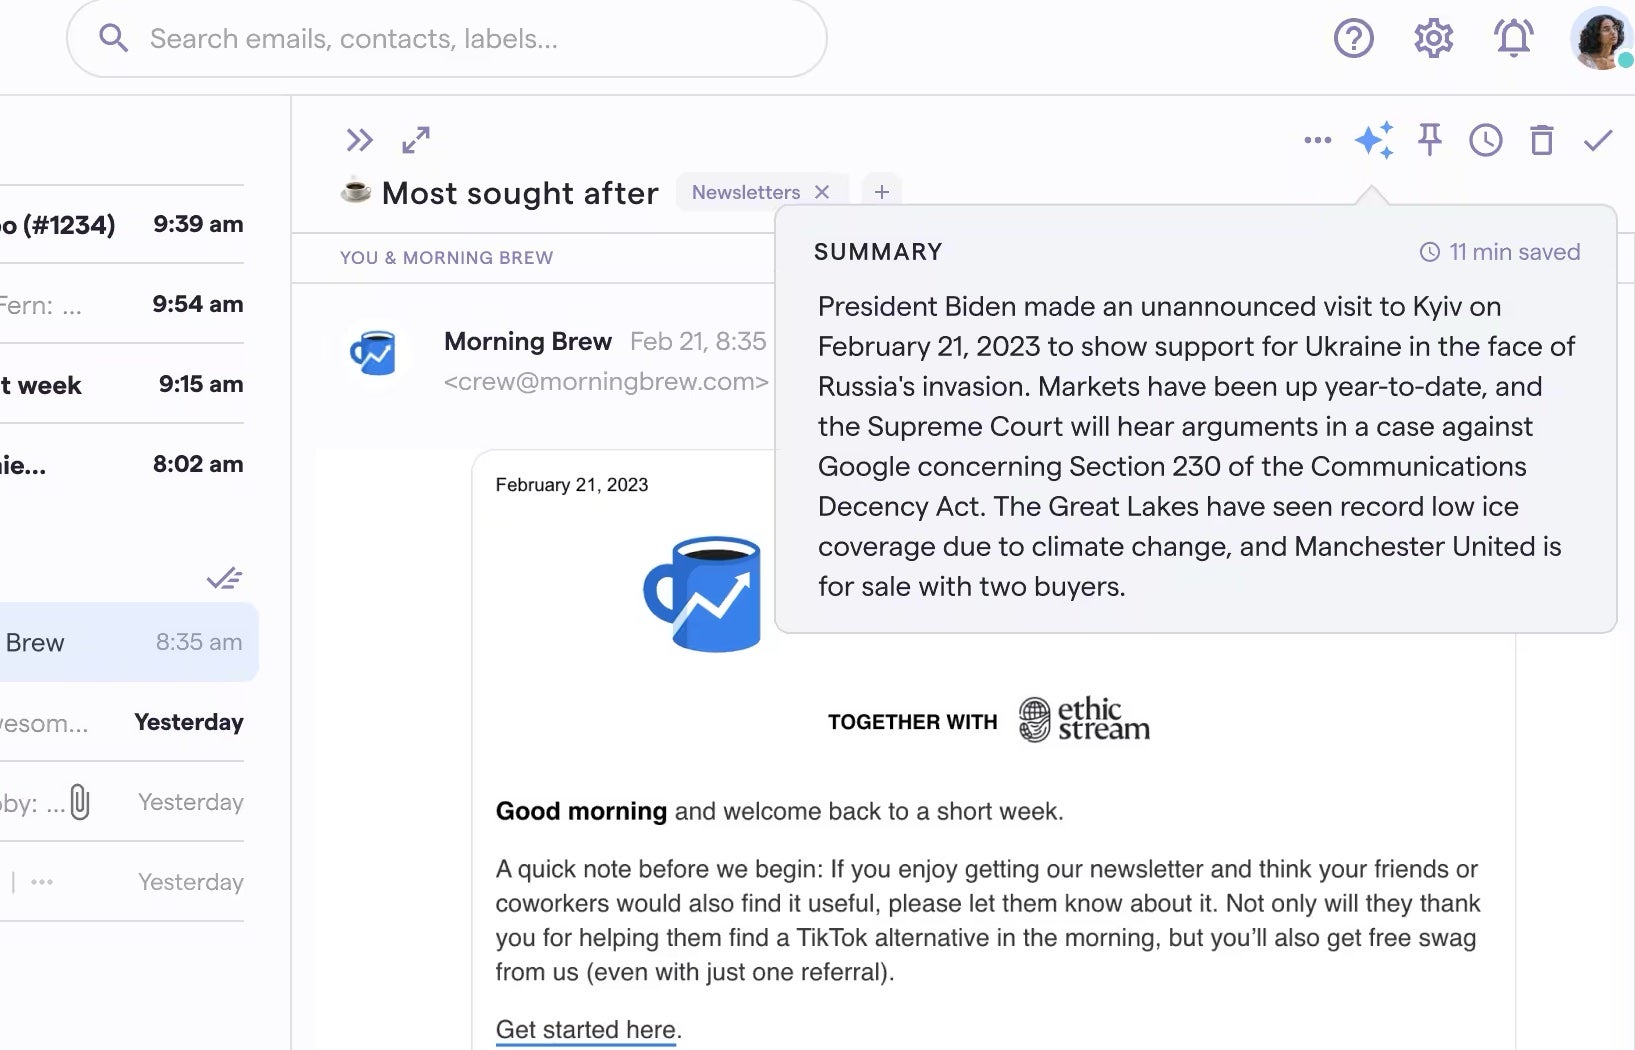Open the Get started here link
The width and height of the screenshot is (1635, 1050).
coord(586,1030)
